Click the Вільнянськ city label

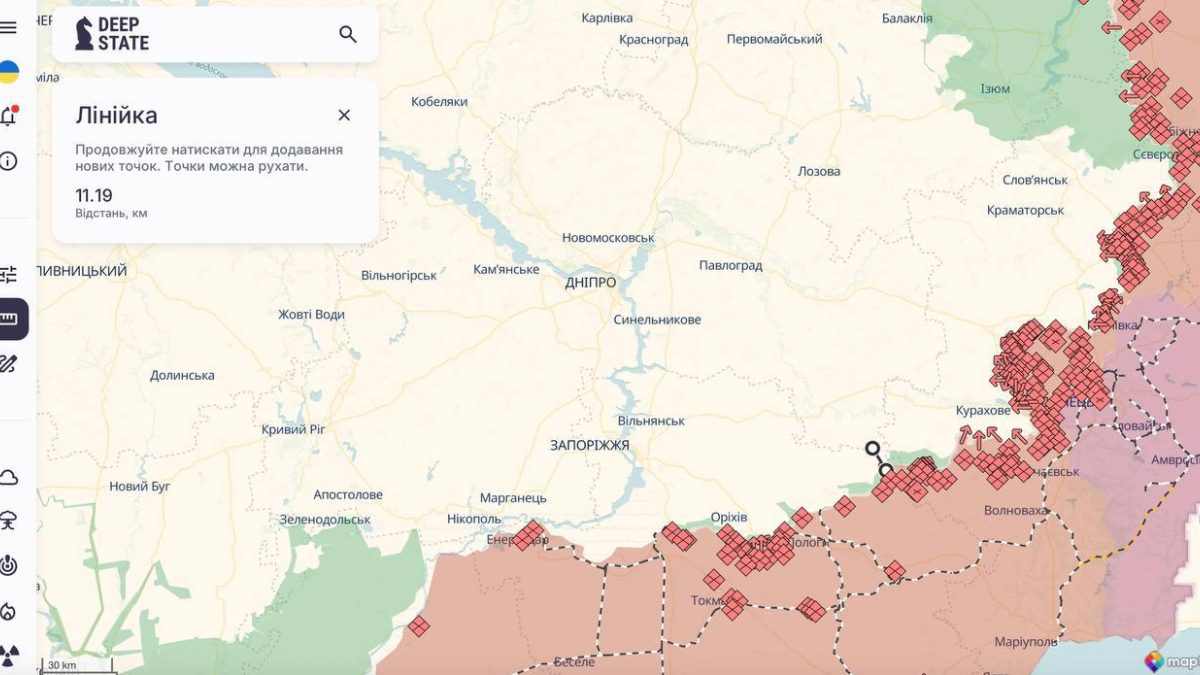651,421
